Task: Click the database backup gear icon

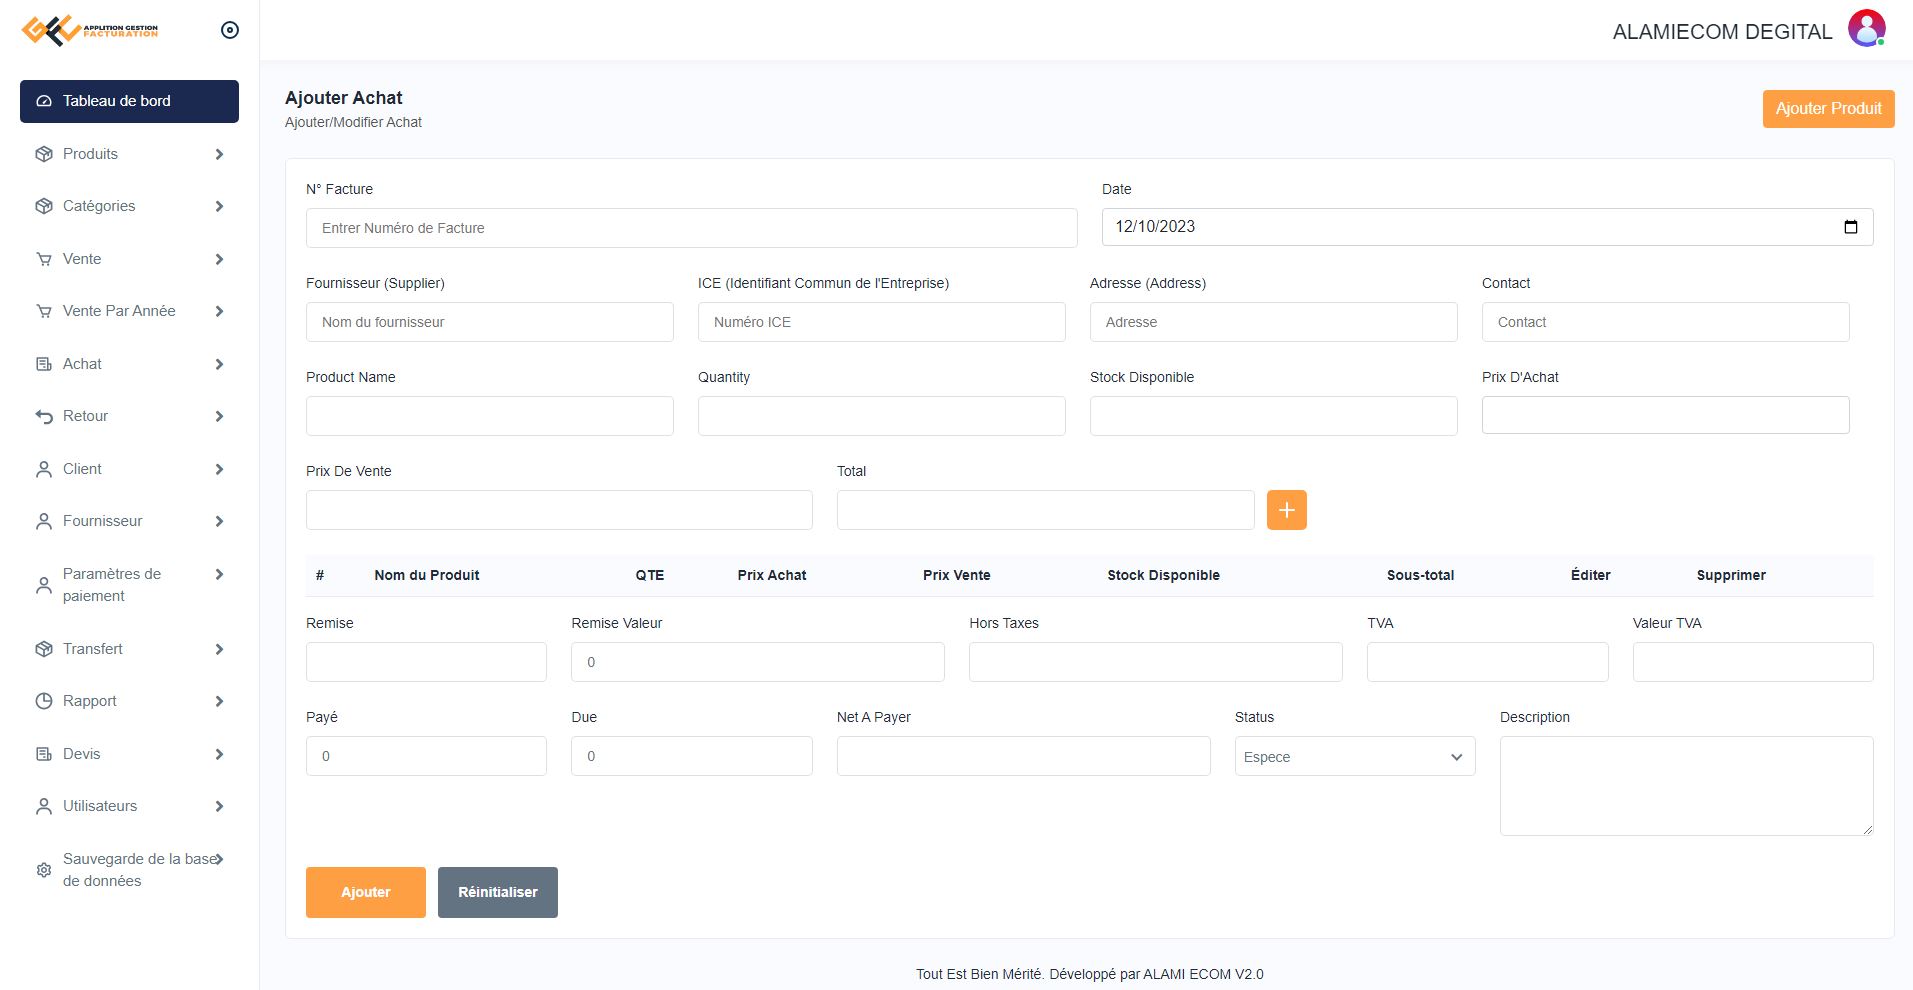Action: 44,870
